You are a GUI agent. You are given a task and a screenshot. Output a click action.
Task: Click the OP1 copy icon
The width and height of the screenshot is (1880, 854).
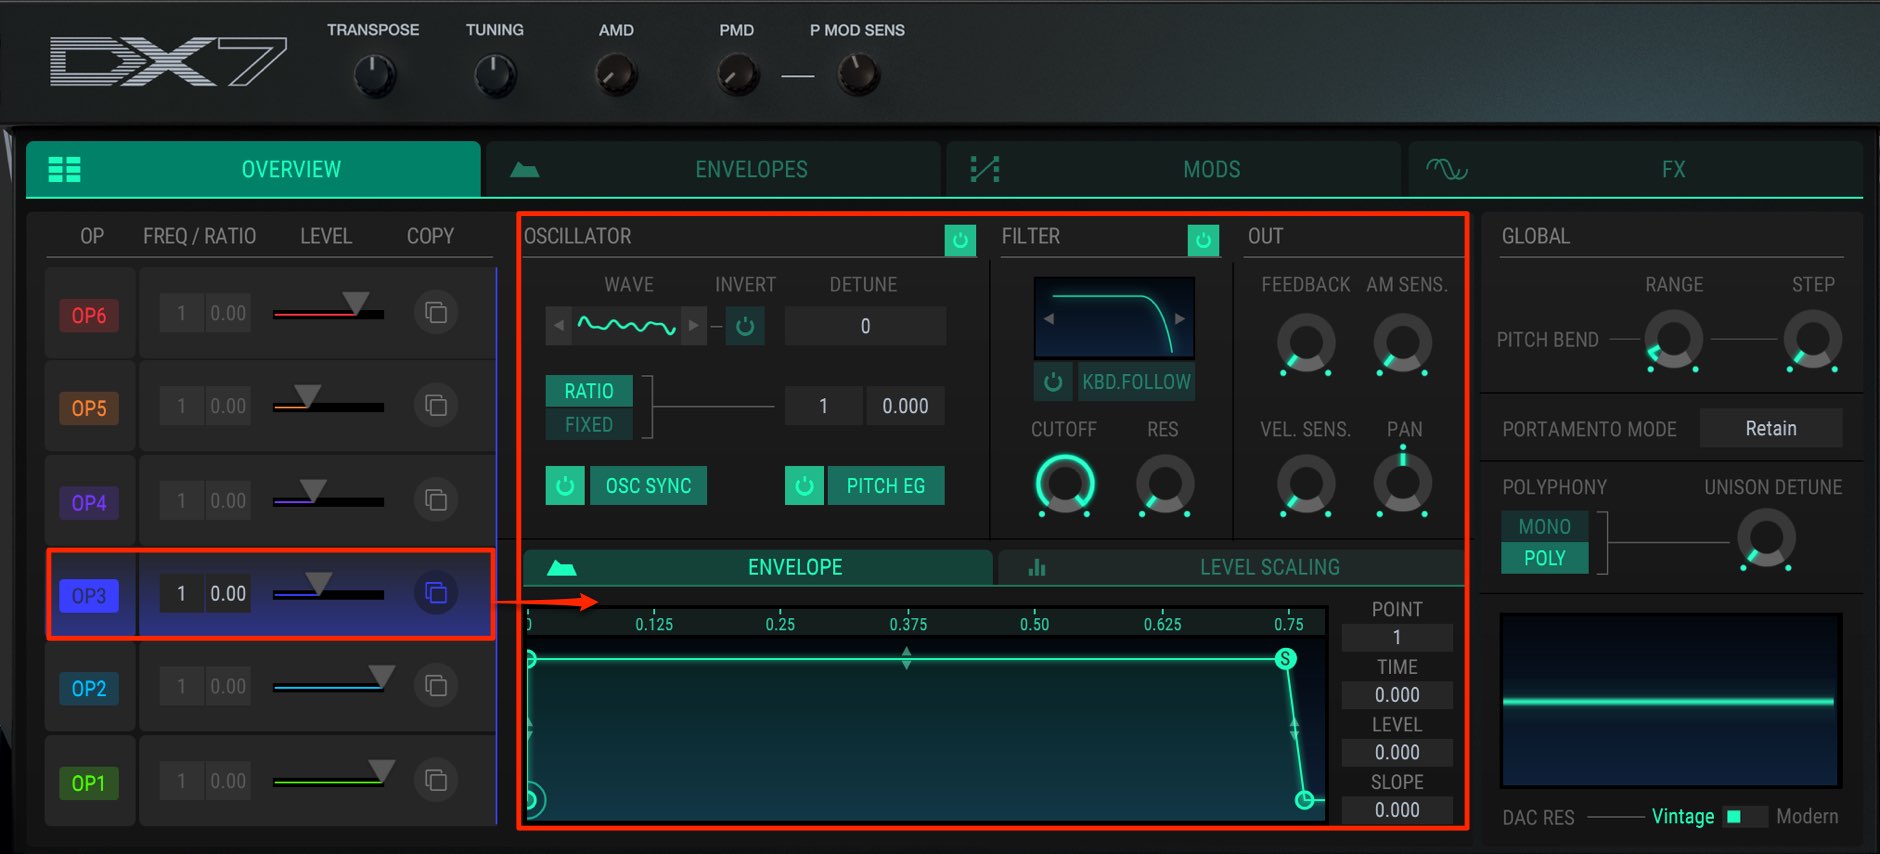pos(436,780)
